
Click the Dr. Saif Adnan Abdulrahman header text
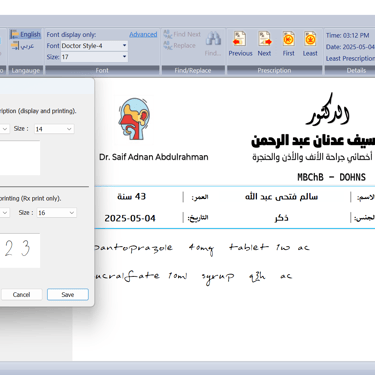click(154, 157)
